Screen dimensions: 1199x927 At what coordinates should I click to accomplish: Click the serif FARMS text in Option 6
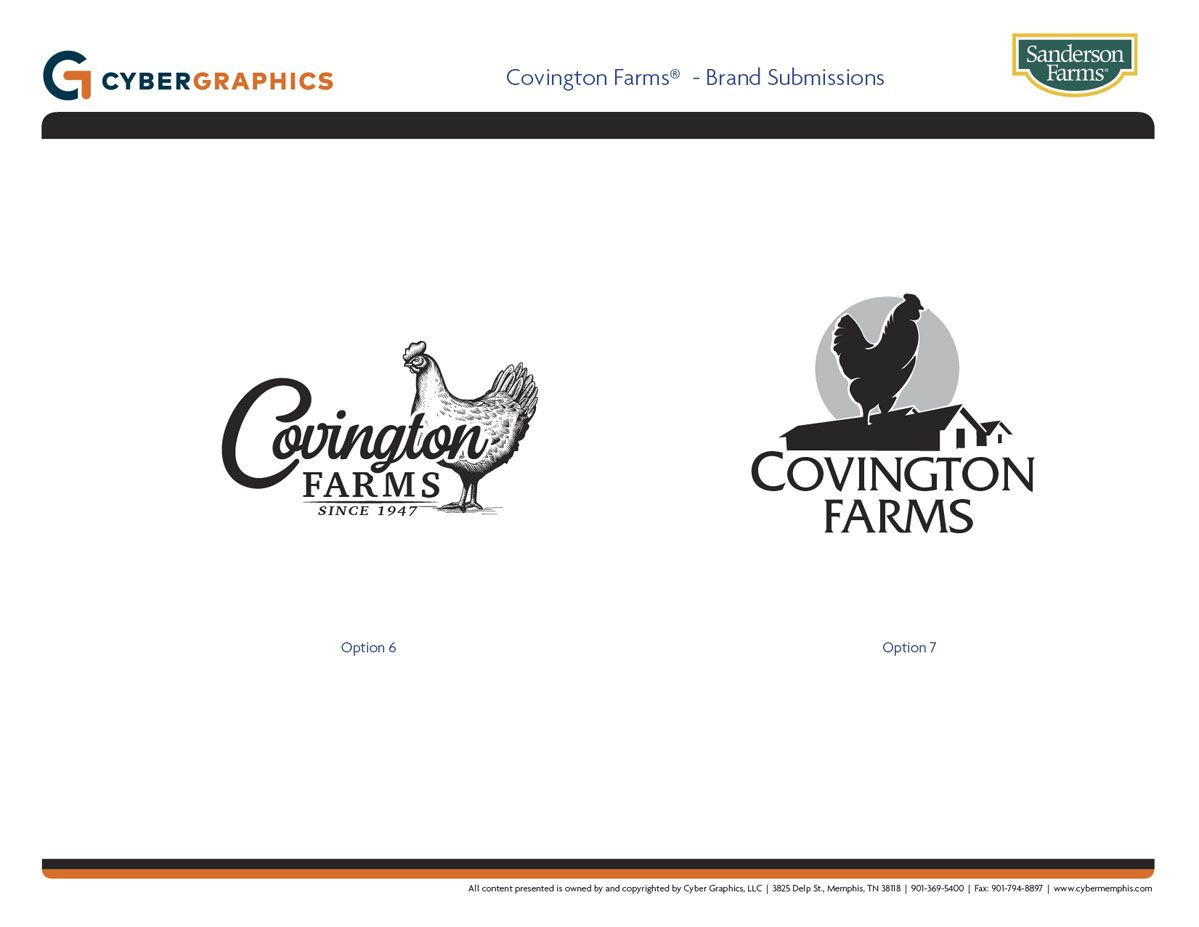[371, 486]
